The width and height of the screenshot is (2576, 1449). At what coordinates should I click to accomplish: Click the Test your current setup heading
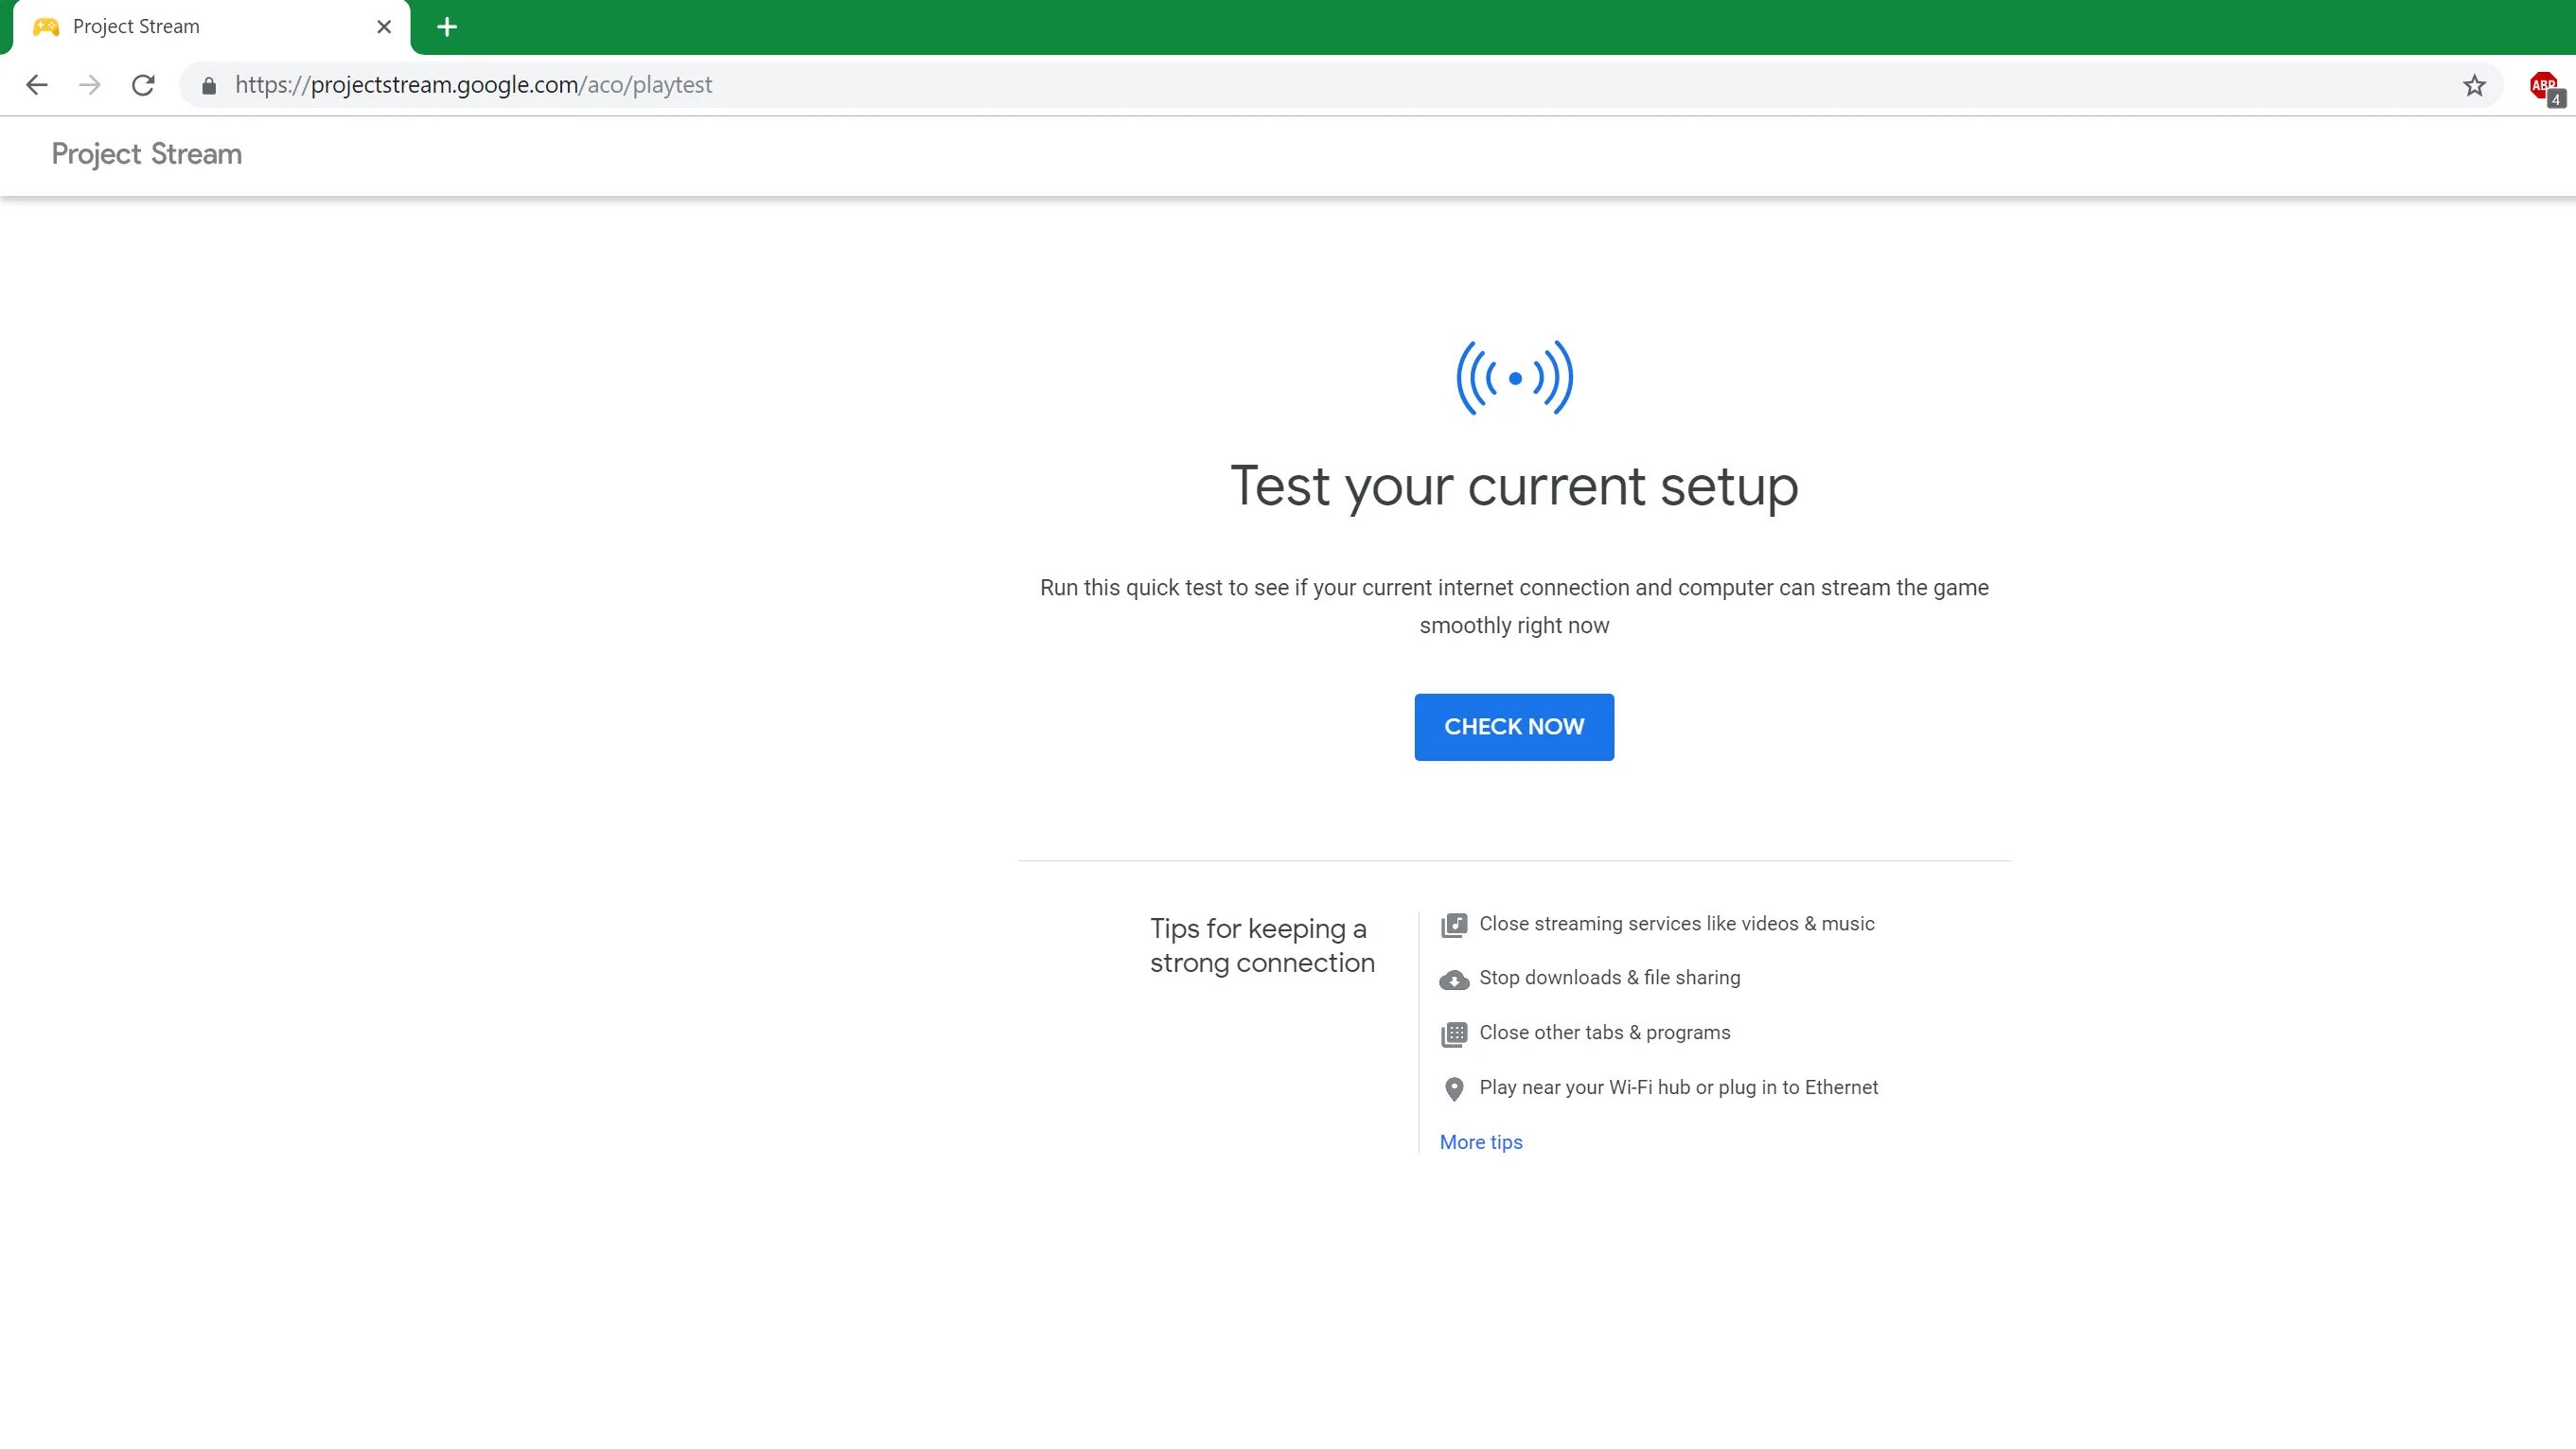coord(1513,487)
